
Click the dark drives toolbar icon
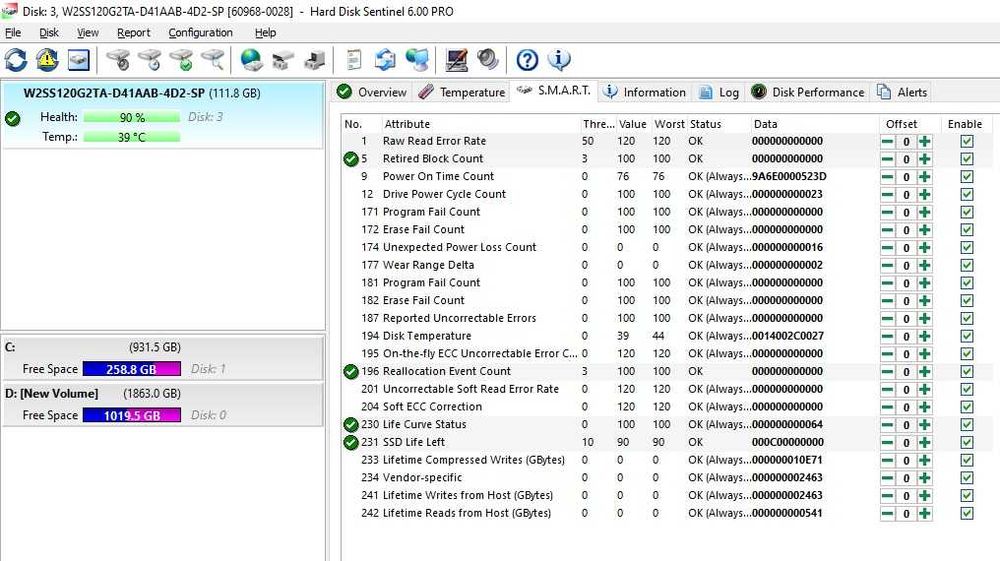coord(283,60)
